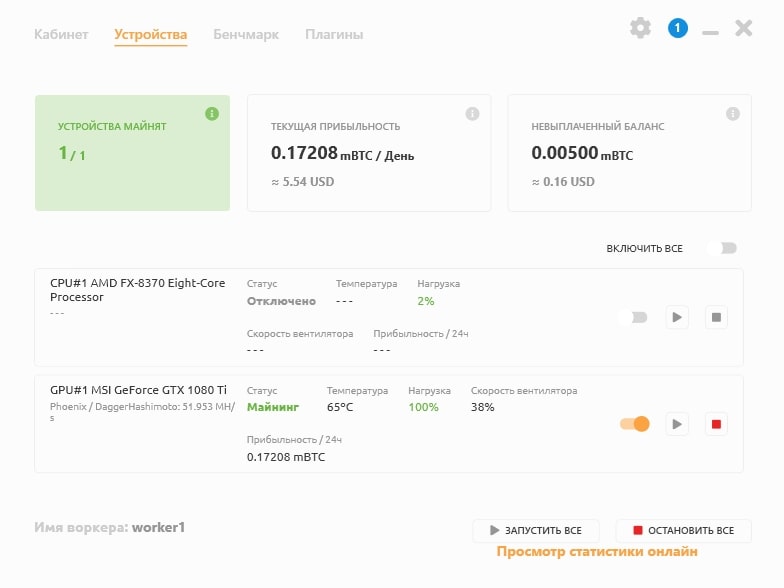The image size is (784, 588).
Task: Start mining on CPU#1 with play icon
Action: tap(677, 318)
